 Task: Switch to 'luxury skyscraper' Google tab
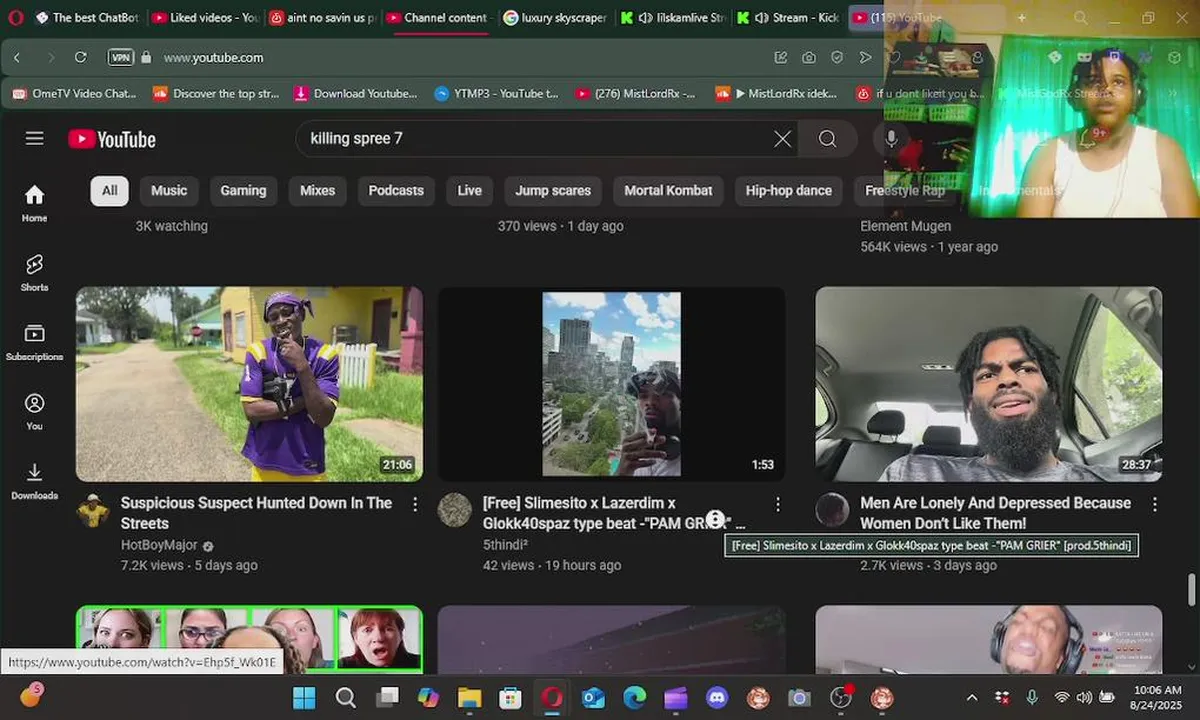coord(556,18)
